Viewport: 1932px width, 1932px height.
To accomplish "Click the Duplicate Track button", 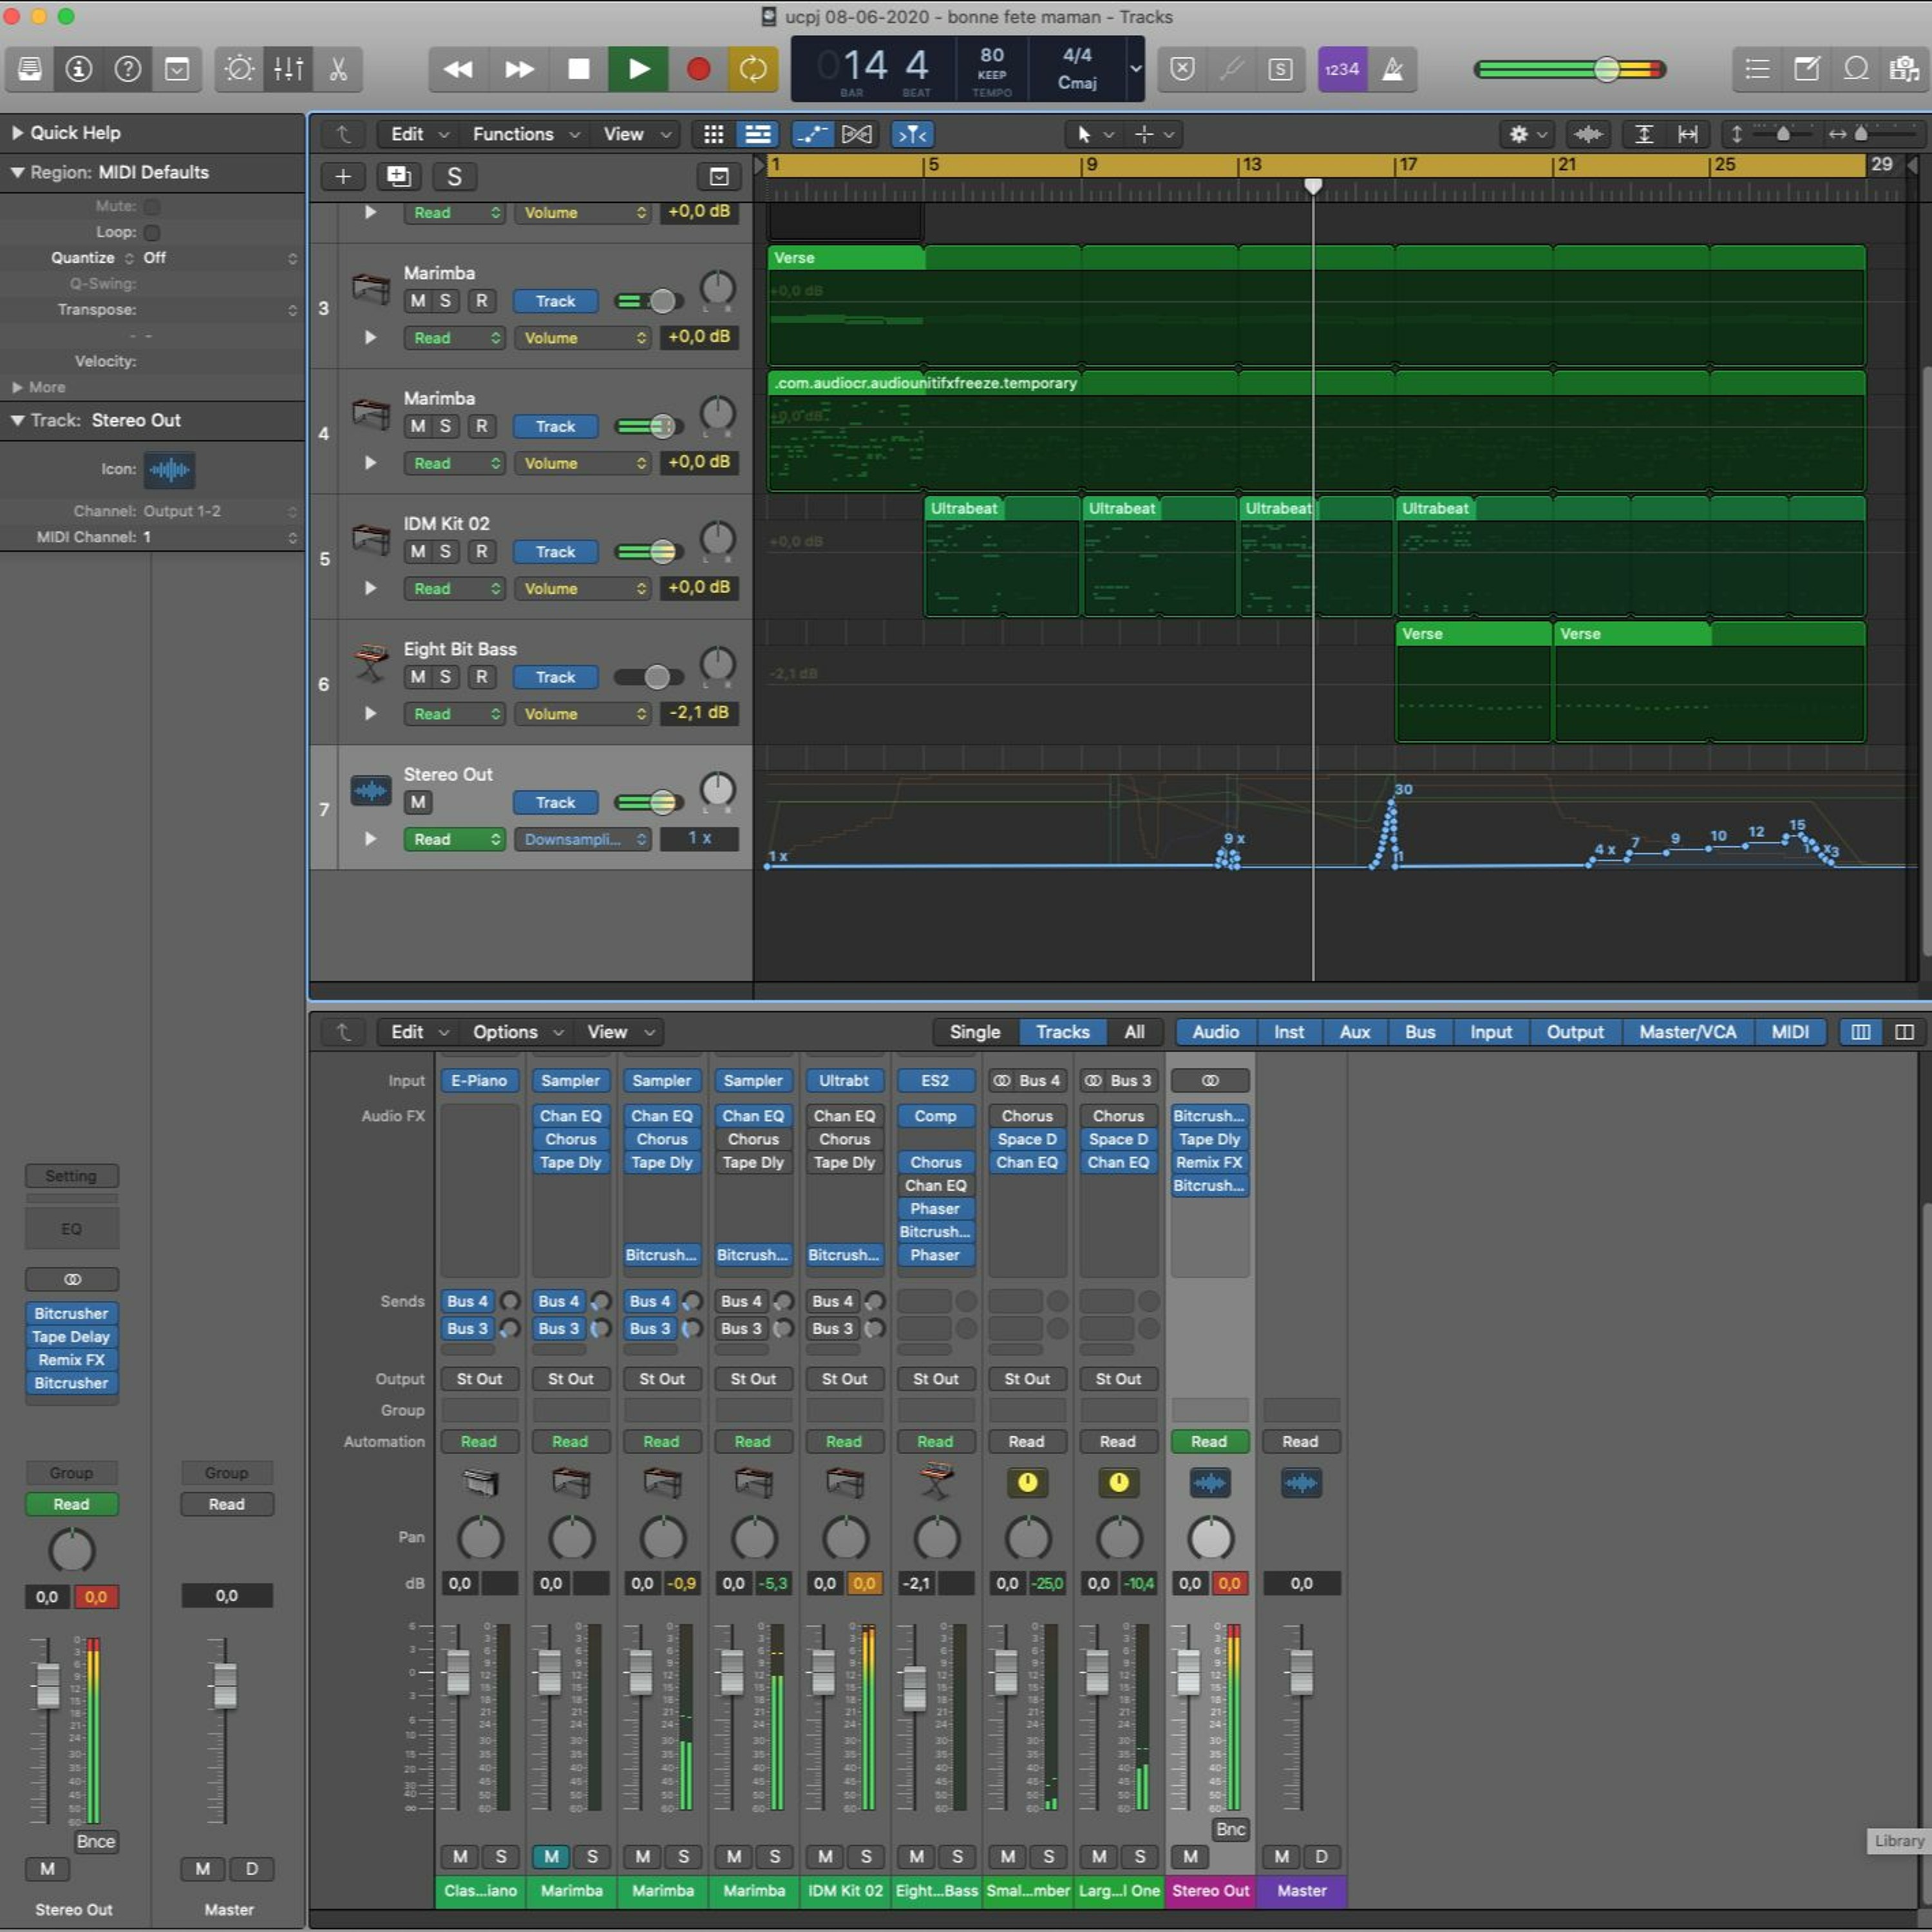I will coord(398,177).
